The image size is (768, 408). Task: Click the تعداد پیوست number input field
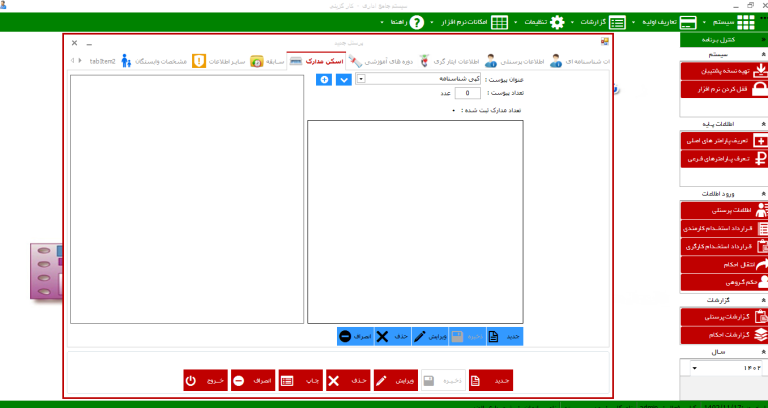point(467,93)
